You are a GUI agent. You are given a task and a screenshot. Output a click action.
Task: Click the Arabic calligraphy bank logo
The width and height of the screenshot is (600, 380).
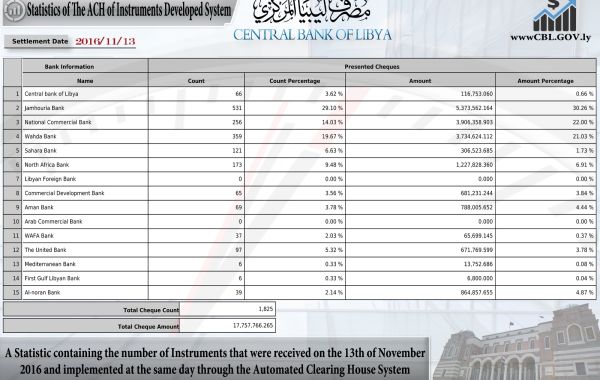point(312,12)
